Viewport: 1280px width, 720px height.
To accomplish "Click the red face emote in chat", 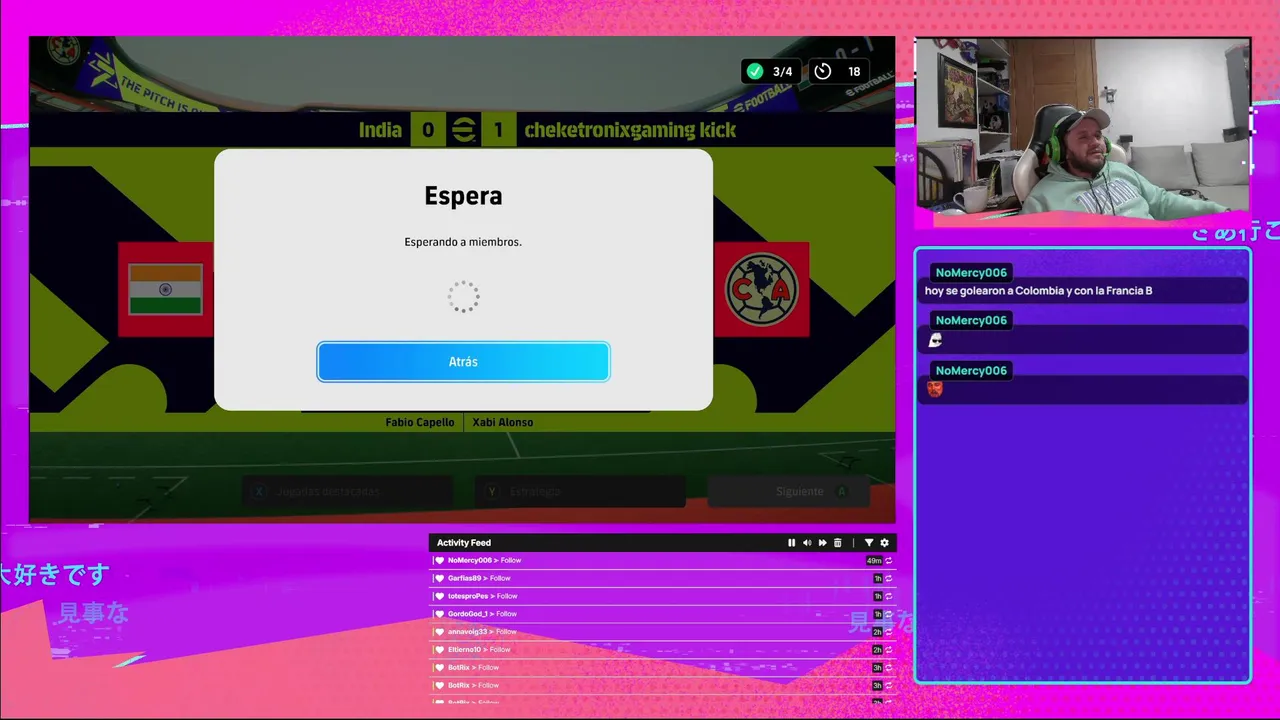I will tap(935, 389).
